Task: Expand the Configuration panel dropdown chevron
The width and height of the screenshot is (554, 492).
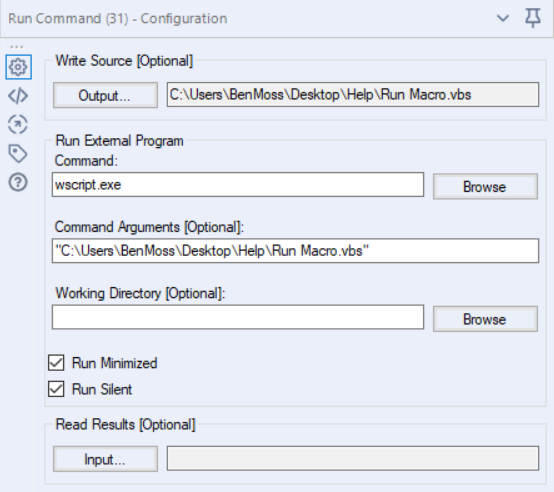Action: click(503, 18)
